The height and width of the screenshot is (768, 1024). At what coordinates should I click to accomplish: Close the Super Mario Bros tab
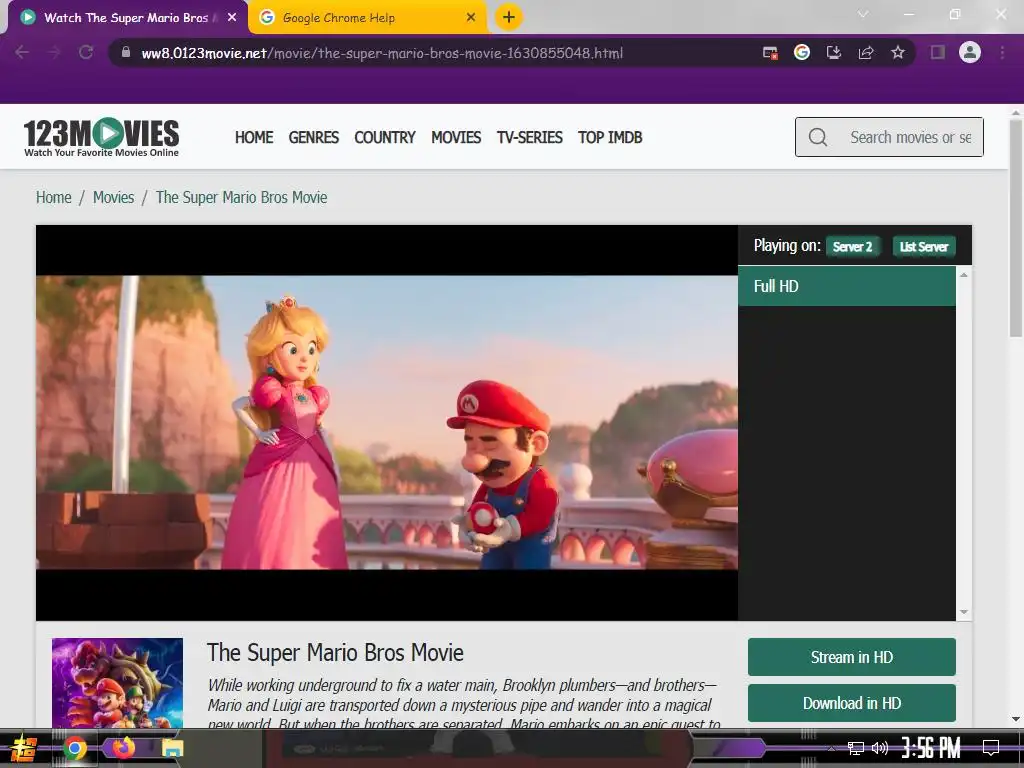tap(232, 18)
